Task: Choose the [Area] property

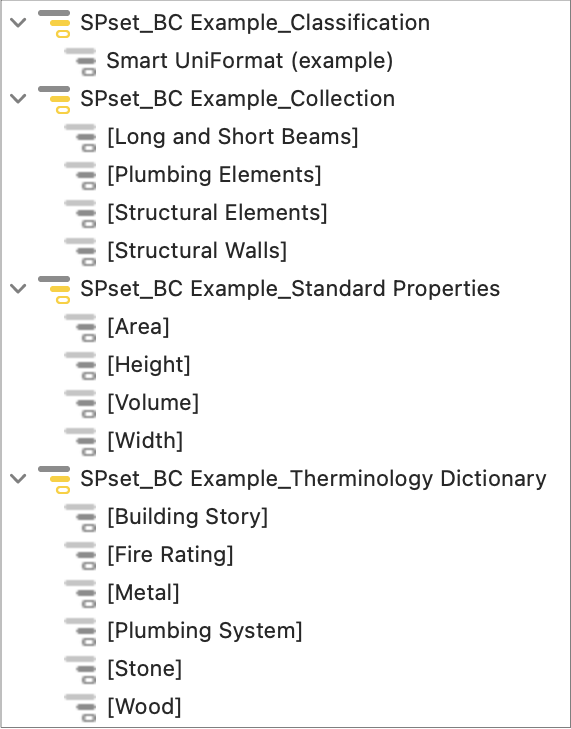Action: coord(138,326)
